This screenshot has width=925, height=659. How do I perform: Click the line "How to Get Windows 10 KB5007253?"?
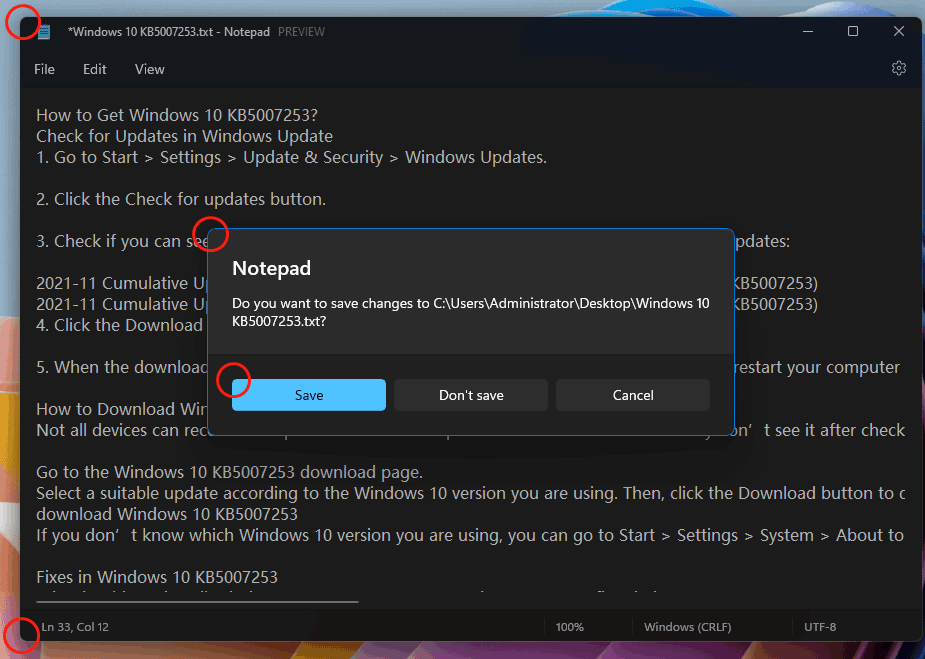point(177,115)
